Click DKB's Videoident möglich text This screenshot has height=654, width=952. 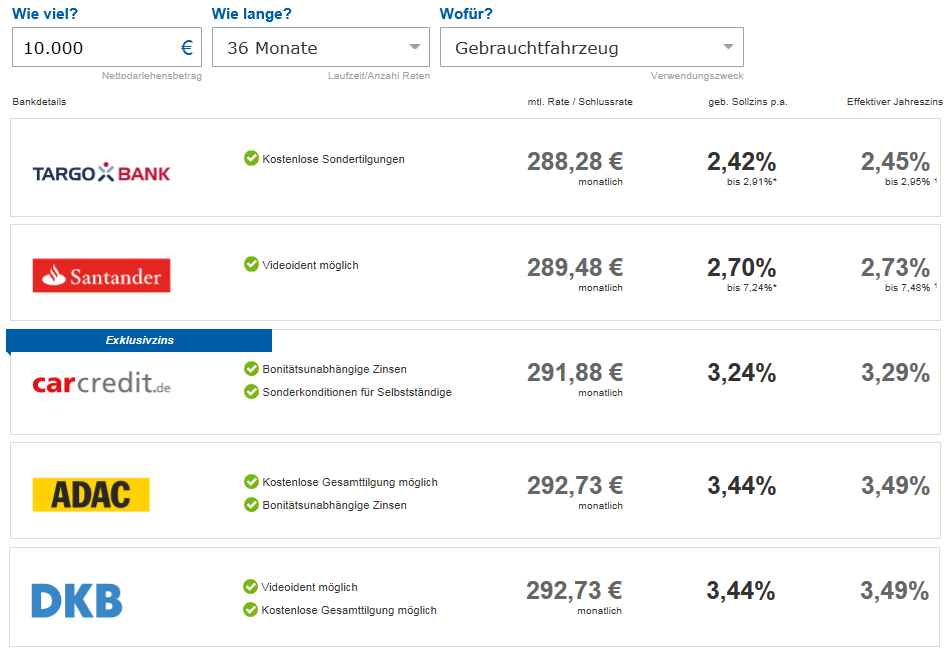click(x=309, y=587)
